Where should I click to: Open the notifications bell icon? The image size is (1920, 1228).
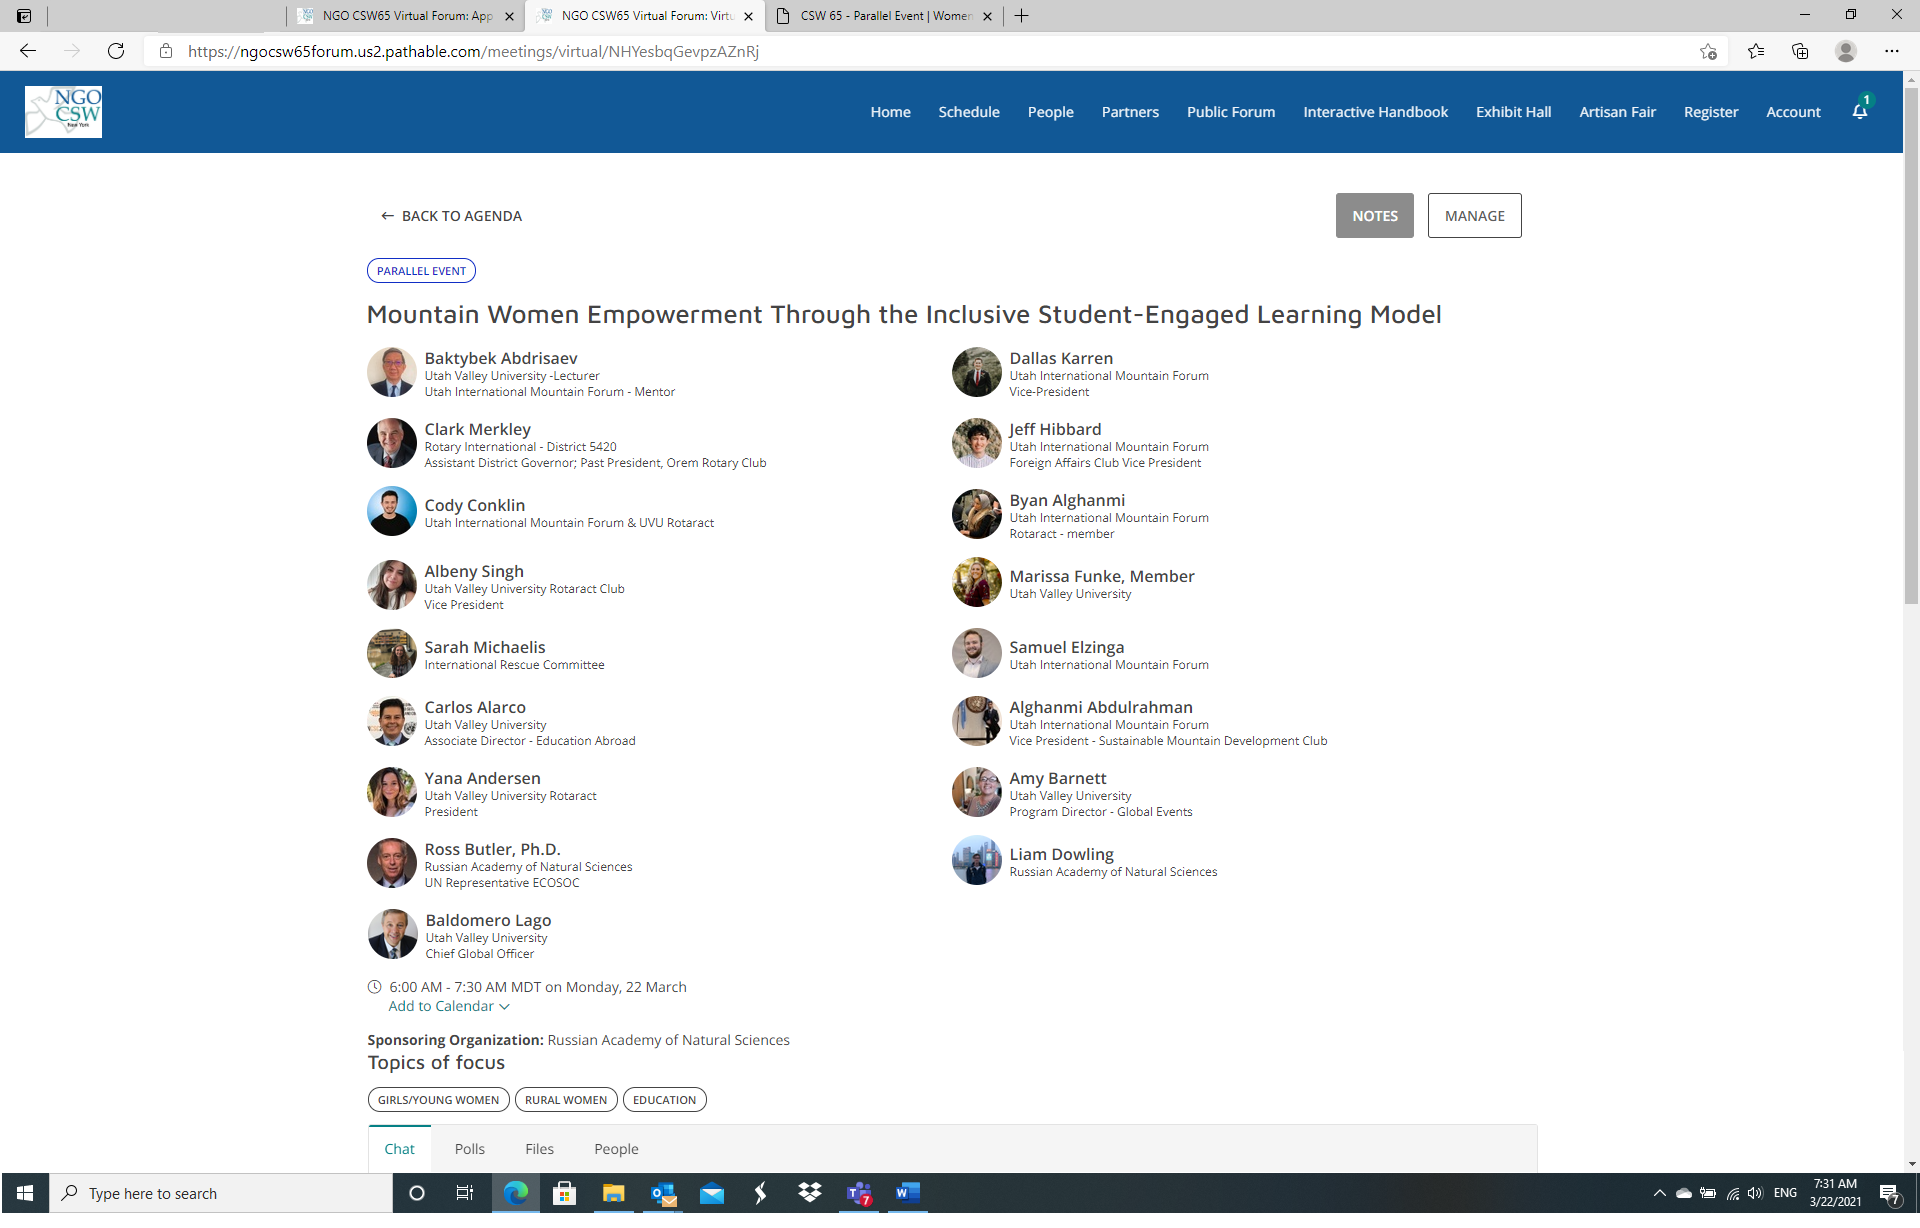pyautogui.click(x=1859, y=112)
